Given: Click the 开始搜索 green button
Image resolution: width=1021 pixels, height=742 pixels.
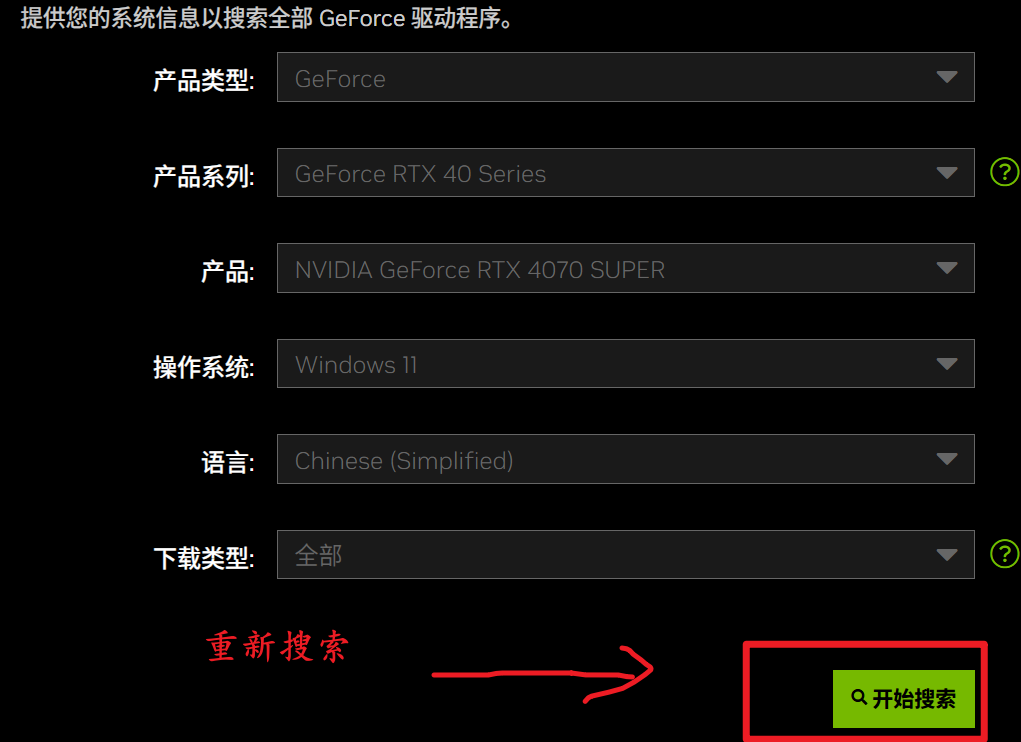Looking at the screenshot, I should click(x=904, y=698).
